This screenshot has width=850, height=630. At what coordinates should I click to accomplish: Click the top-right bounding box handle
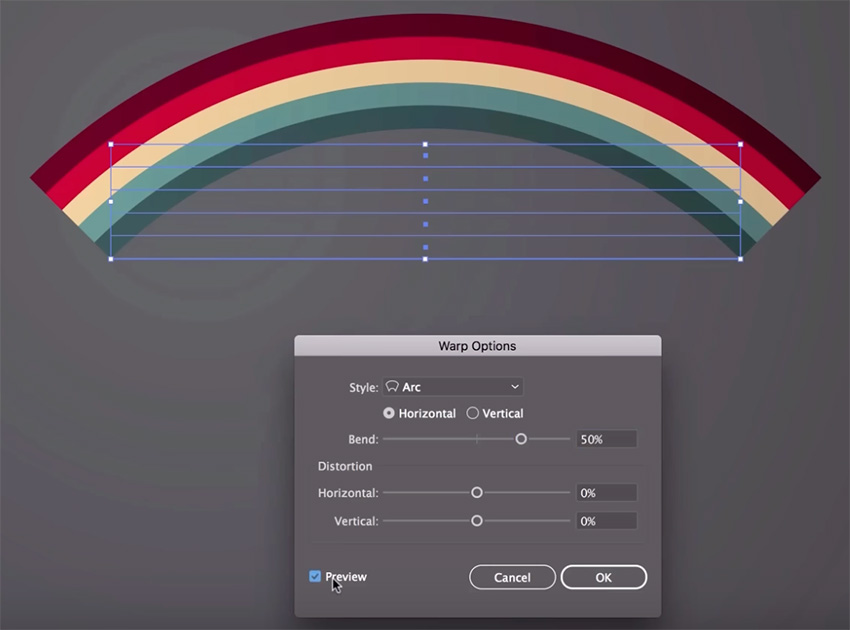pos(740,144)
